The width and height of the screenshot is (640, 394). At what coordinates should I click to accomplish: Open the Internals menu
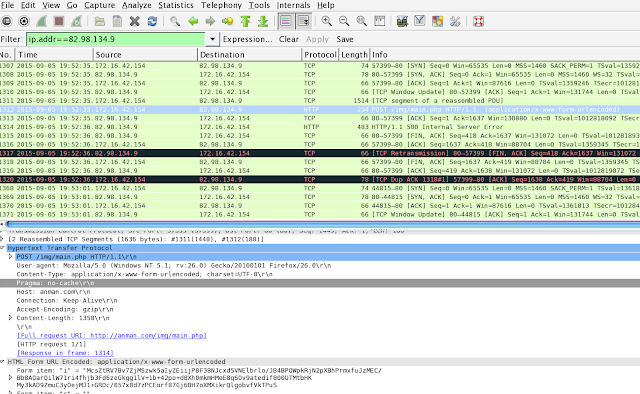pos(293,5)
